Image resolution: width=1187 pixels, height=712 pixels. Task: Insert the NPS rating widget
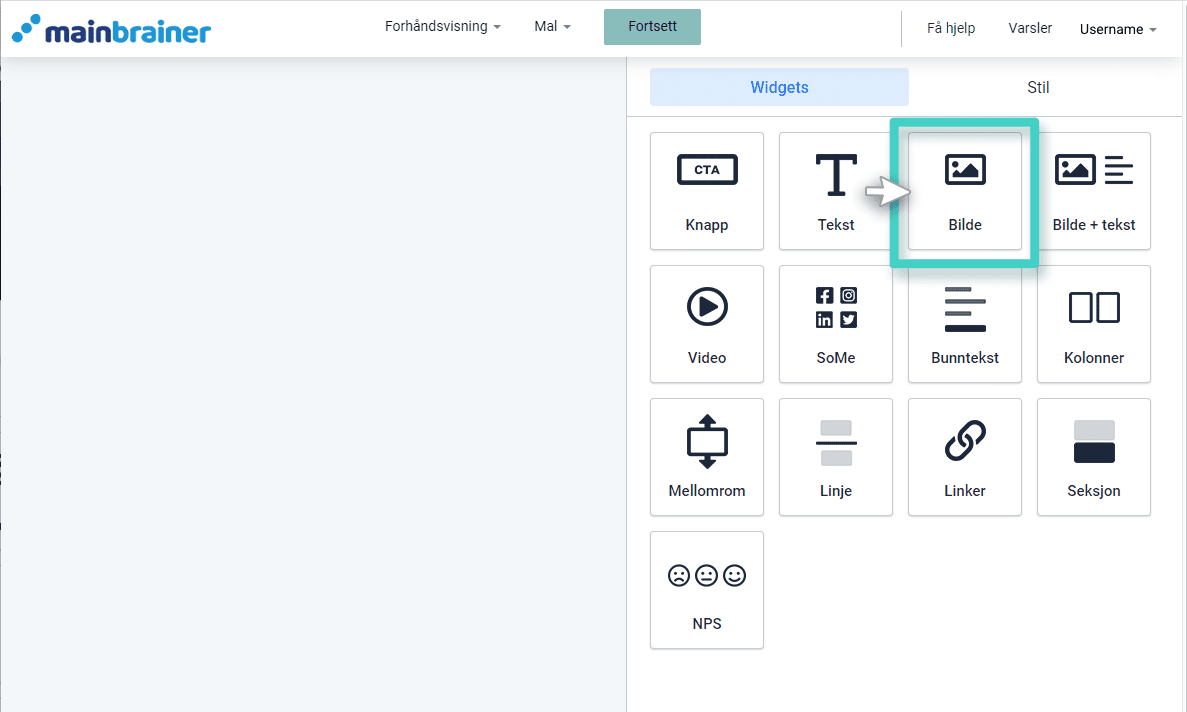706,590
